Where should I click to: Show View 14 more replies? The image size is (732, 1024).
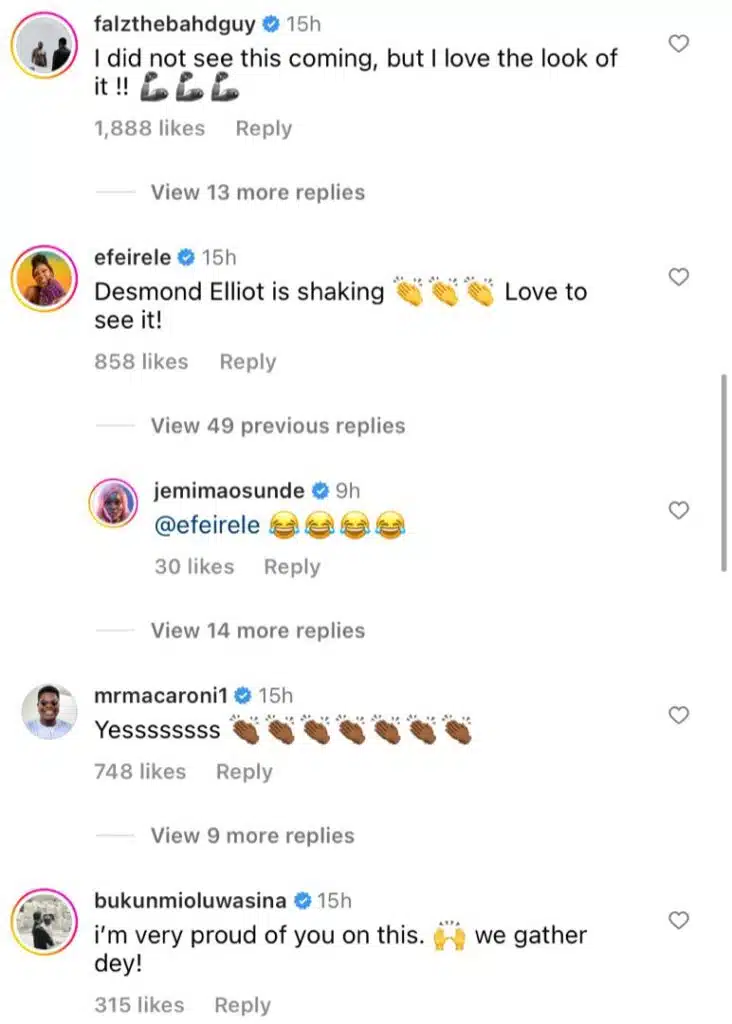(x=257, y=631)
